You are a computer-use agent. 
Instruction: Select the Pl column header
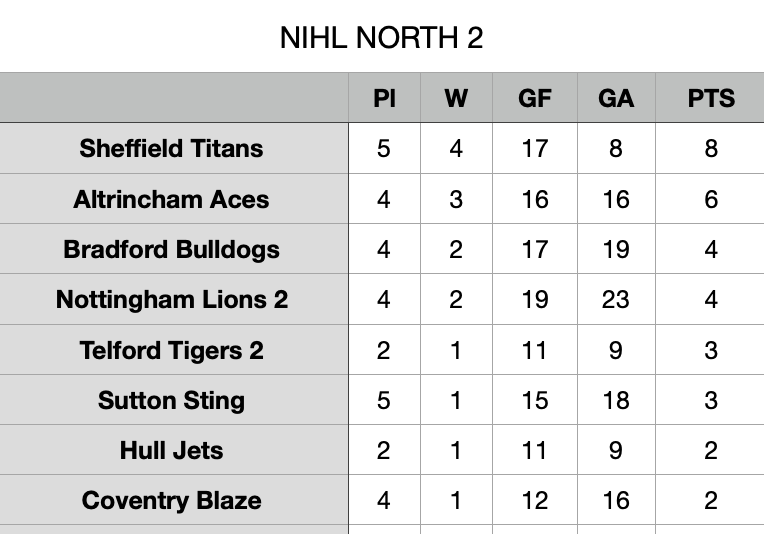click(x=384, y=98)
